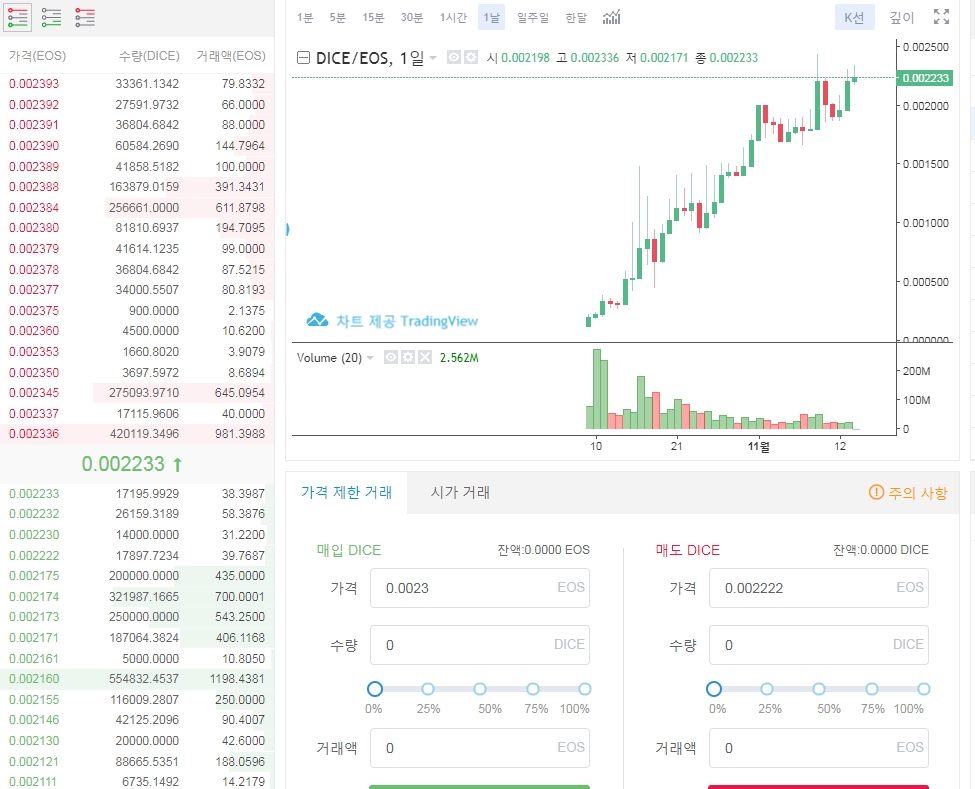The height and width of the screenshot is (789, 975).
Task: Click the buy price field 0.0023
Action: pos(479,588)
